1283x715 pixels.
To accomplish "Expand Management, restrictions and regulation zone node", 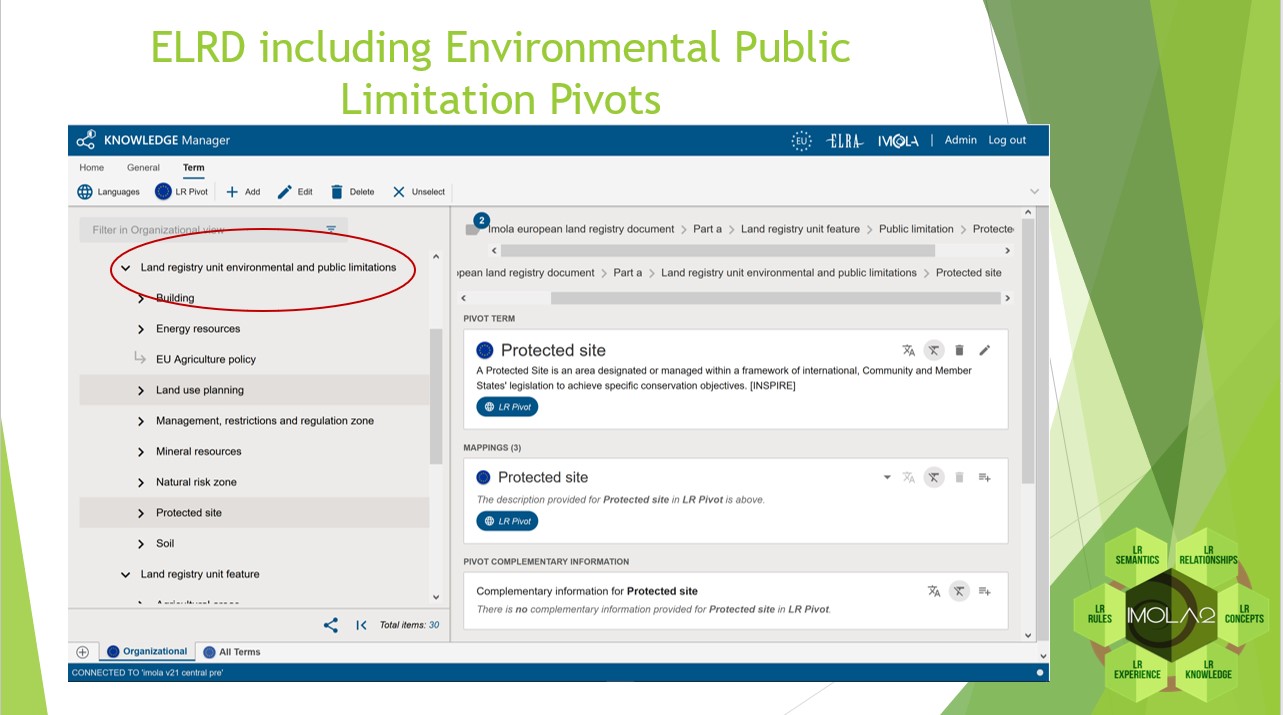I will 141,421.
